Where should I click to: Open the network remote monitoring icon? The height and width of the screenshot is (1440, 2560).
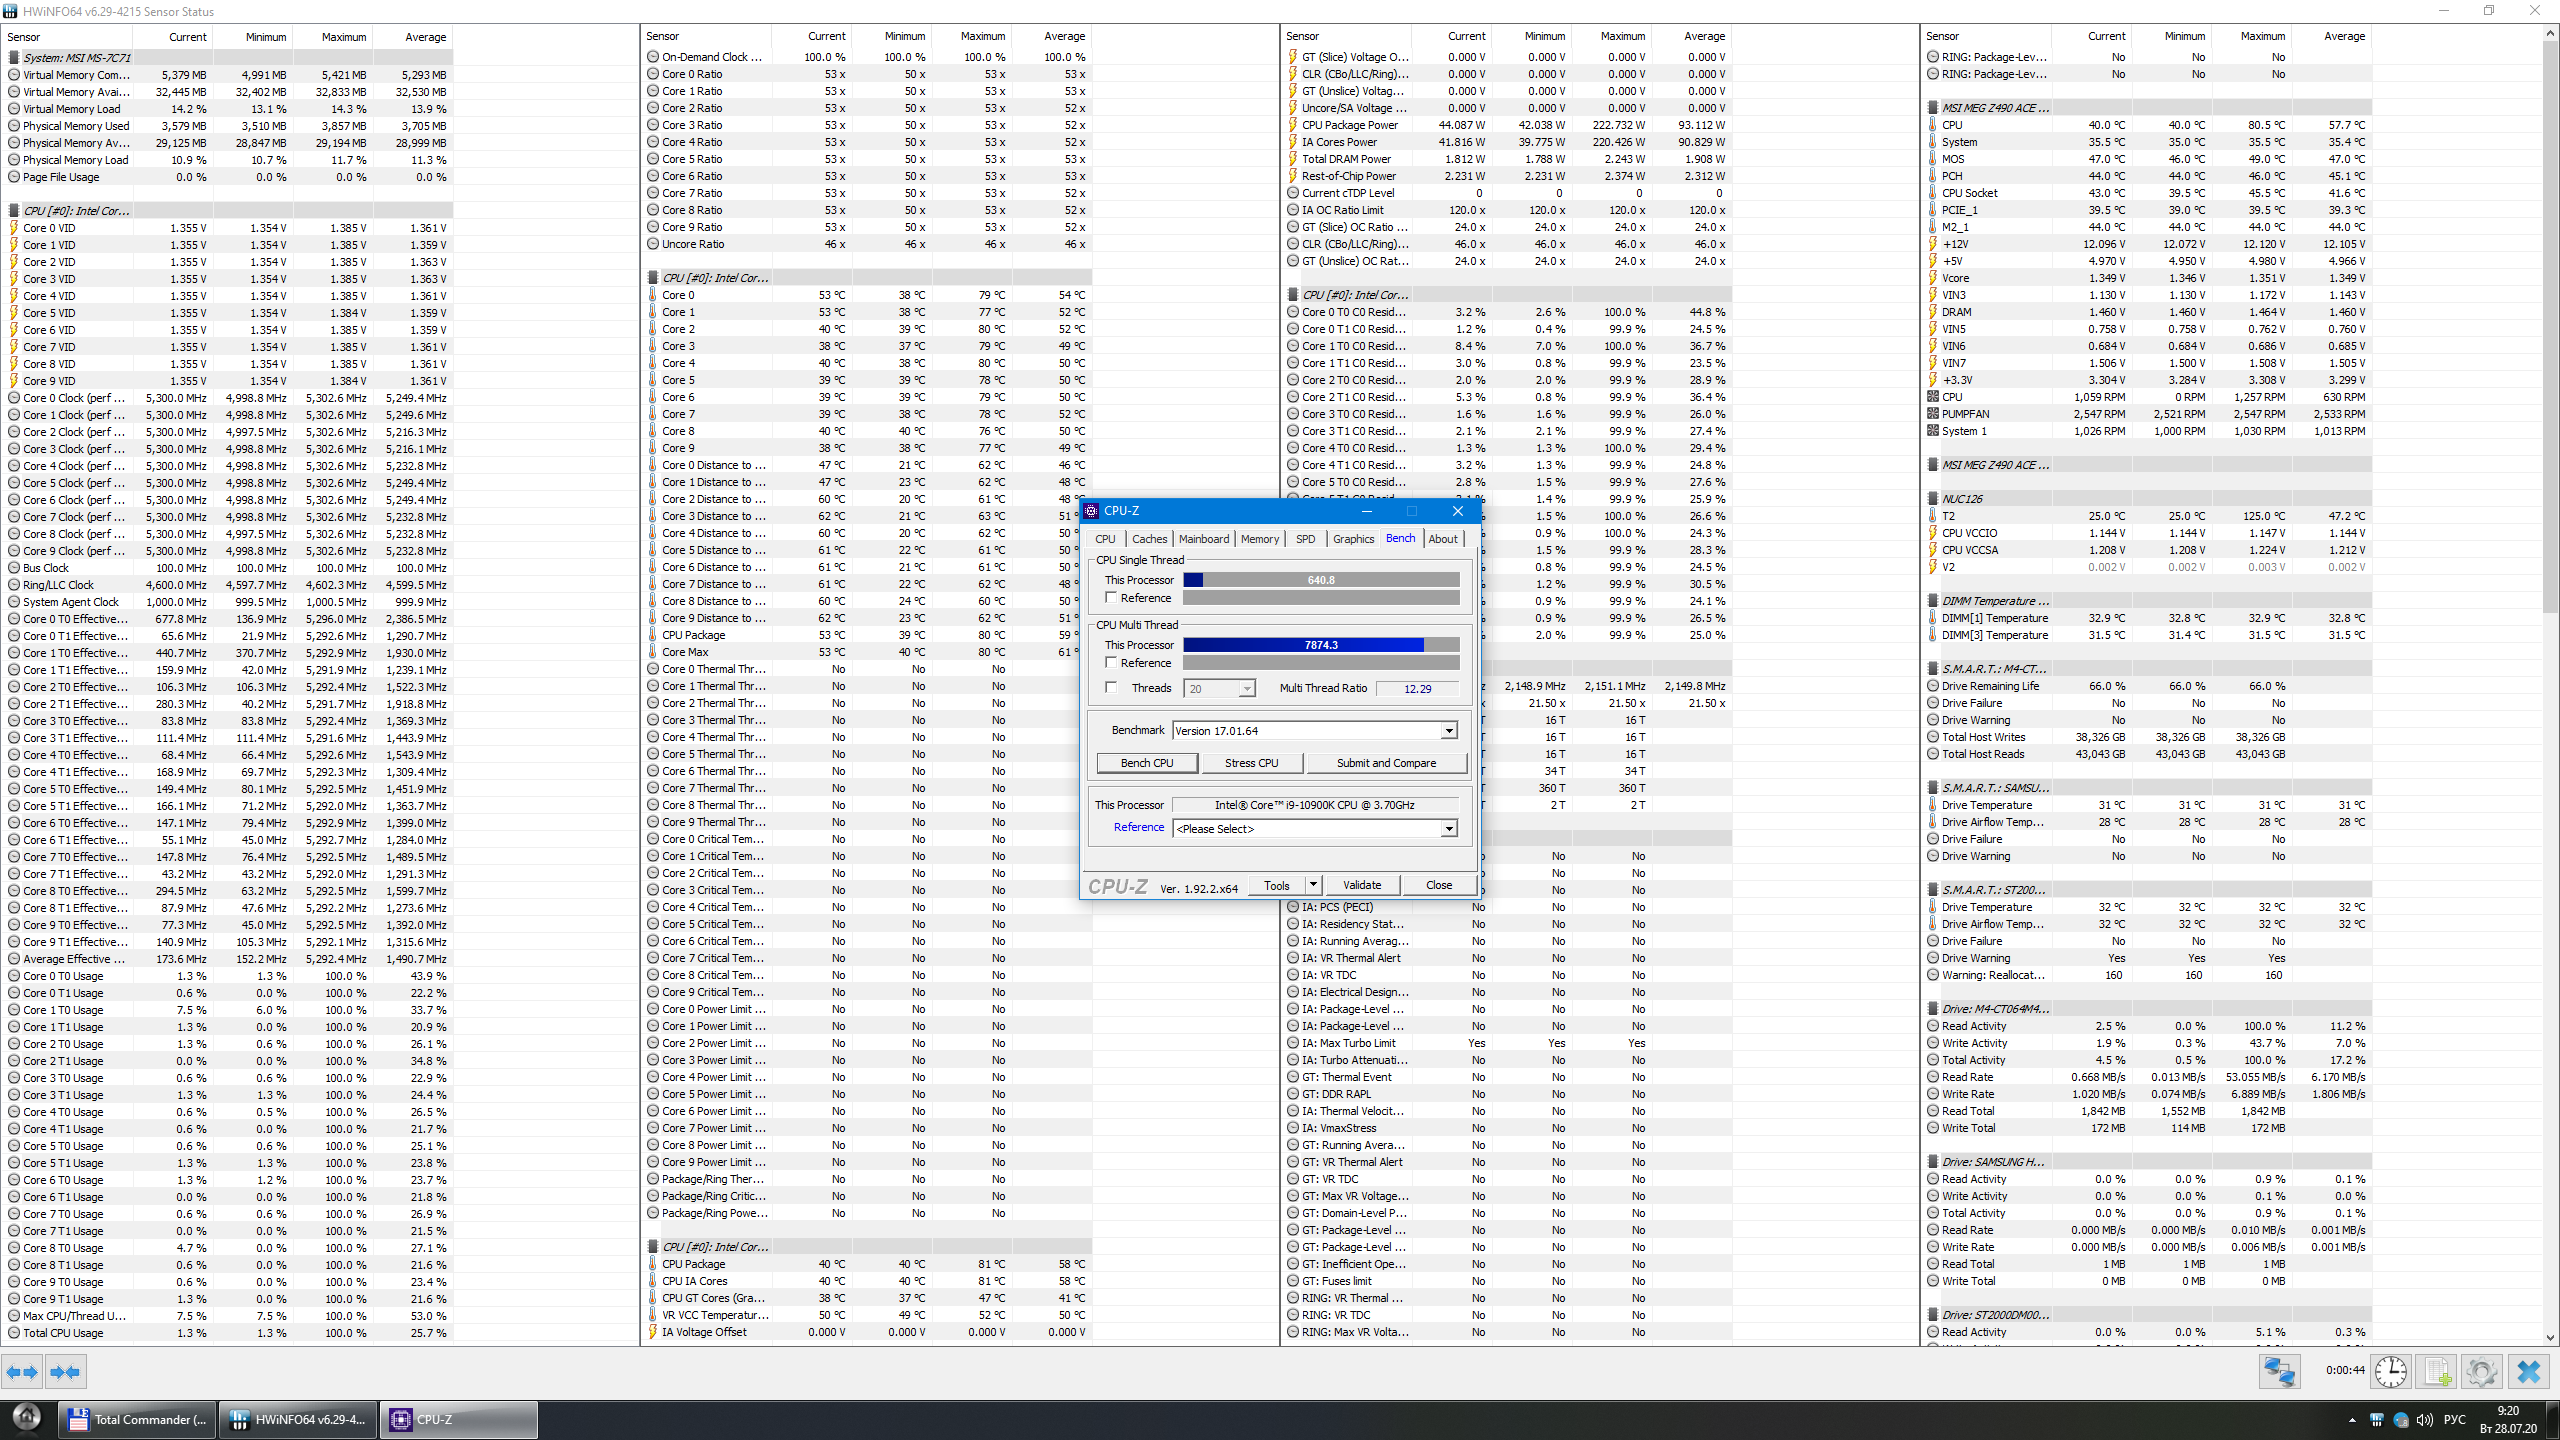pos(2279,1372)
